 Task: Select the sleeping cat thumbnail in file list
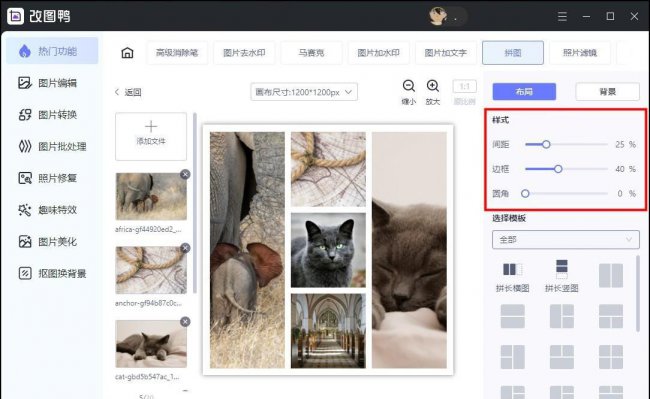point(151,344)
